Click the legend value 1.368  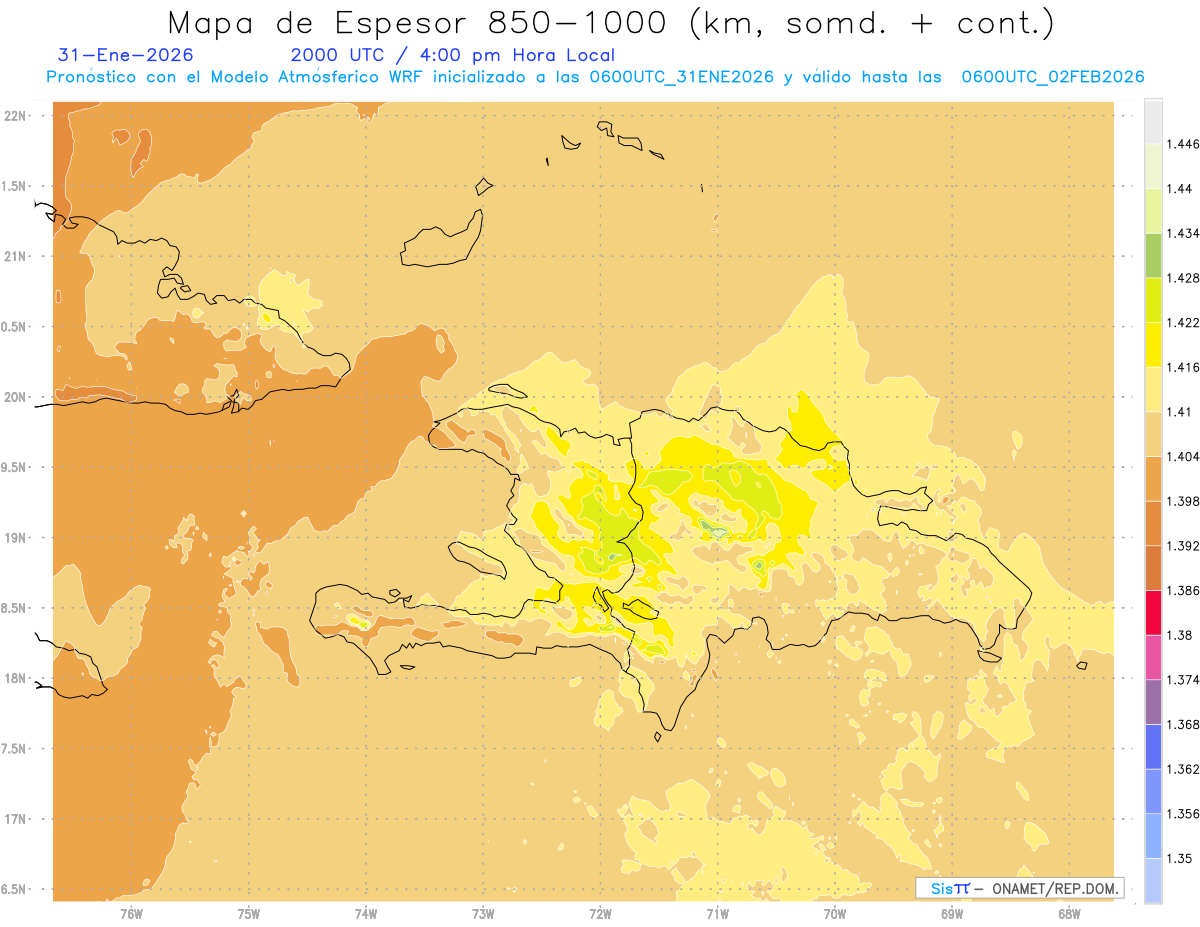click(x=1185, y=724)
